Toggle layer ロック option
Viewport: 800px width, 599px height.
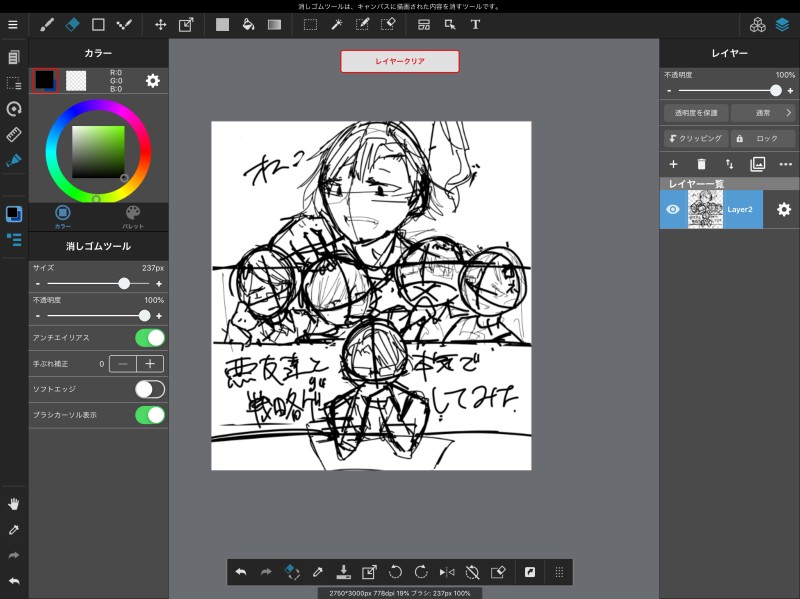tap(763, 138)
